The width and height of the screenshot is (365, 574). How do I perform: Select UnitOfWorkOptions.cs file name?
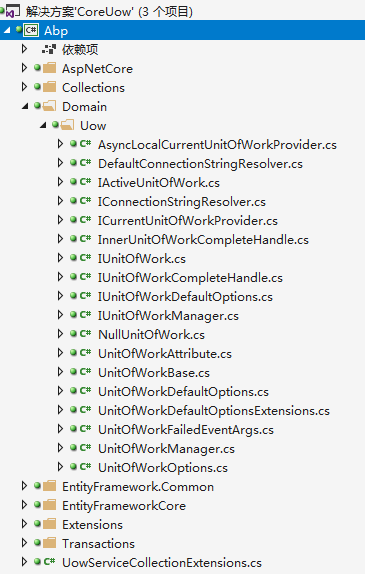pos(163,469)
